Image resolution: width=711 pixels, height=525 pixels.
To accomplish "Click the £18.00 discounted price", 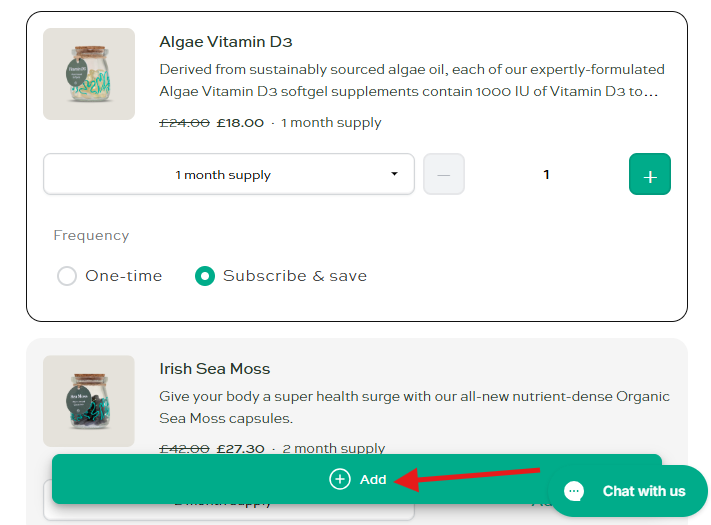I will [x=240, y=123].
